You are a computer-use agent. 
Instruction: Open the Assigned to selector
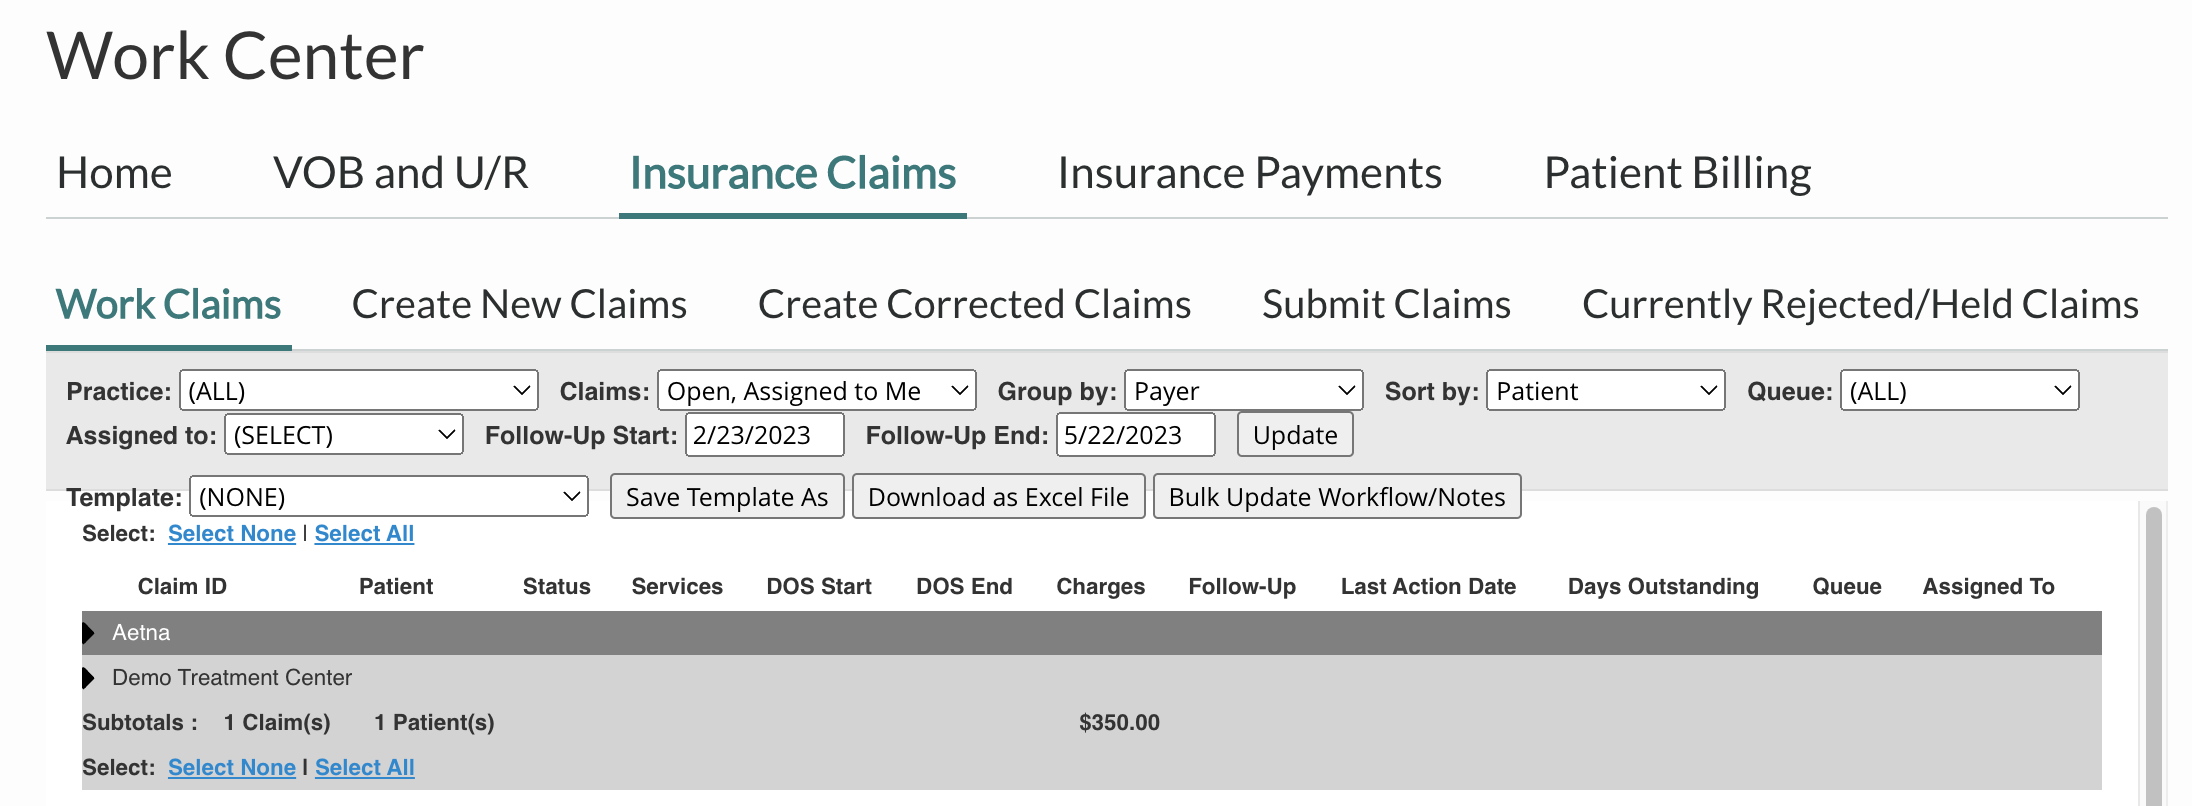pyautogui.click(x=343, y=434)
